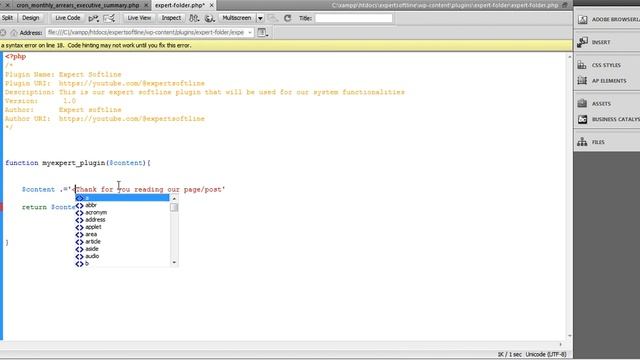Click the editor scroll-up arrow
Screen dimensions: 640x360
click(570, 57)
